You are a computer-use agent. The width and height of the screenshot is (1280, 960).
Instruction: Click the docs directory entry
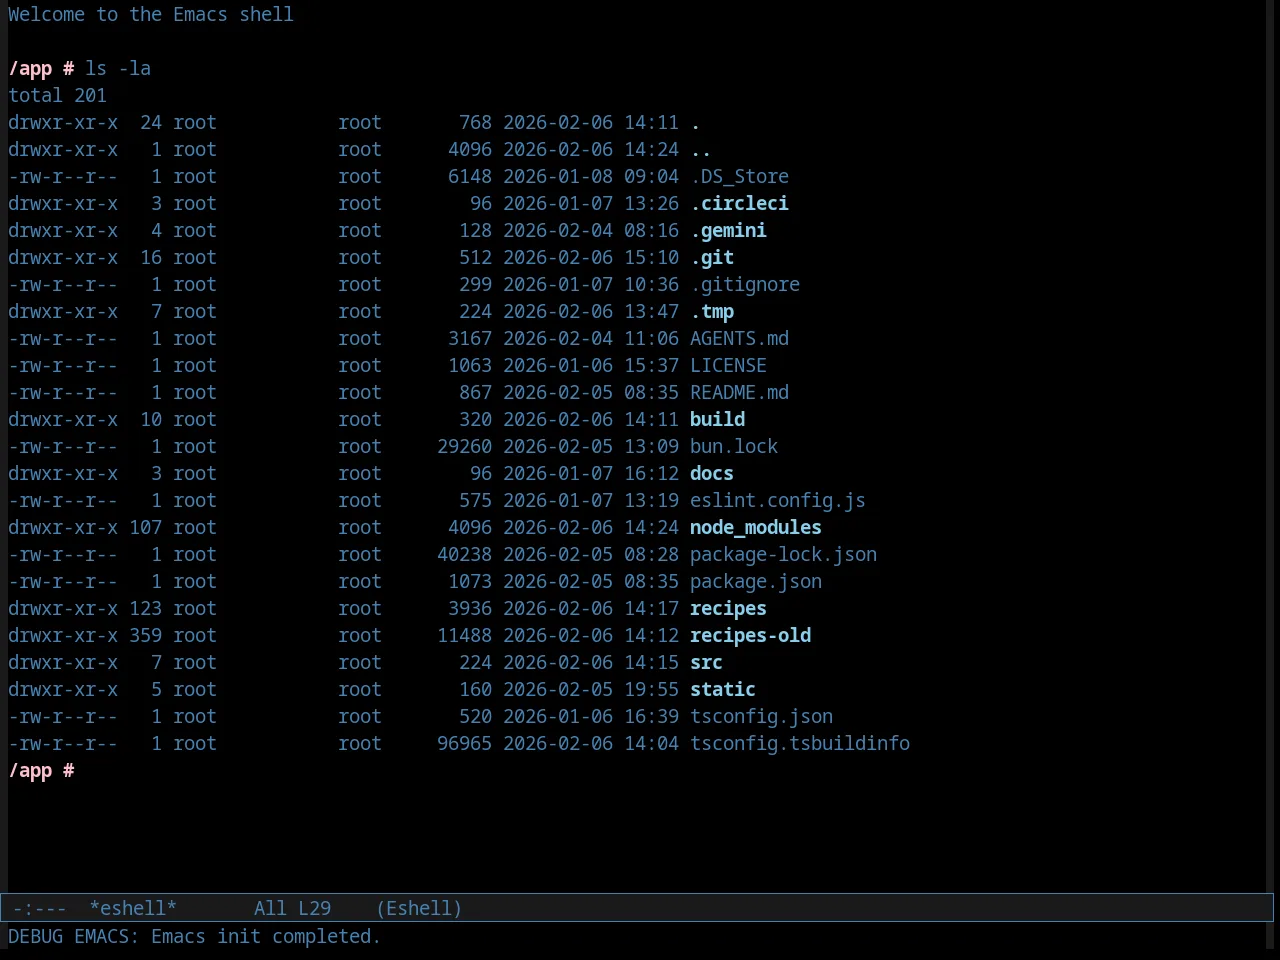(x=712, y=473)
